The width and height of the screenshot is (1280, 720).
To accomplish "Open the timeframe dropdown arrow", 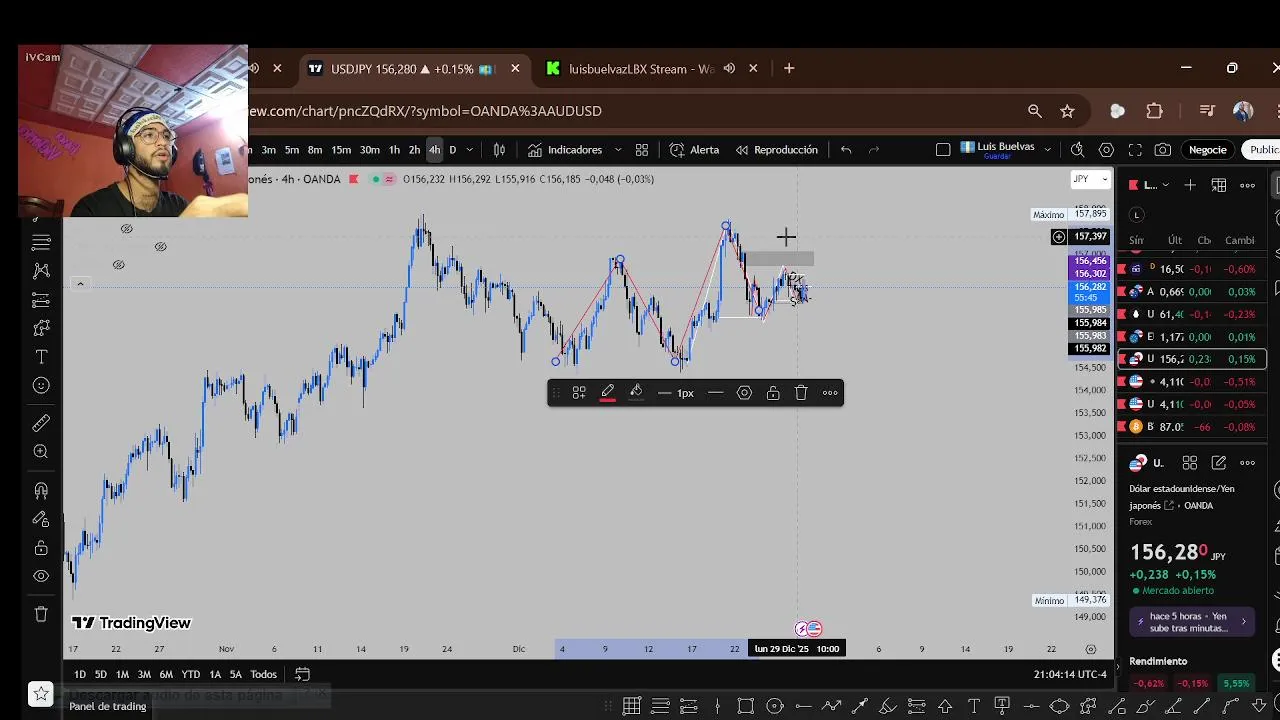I will tap(469, 150).
